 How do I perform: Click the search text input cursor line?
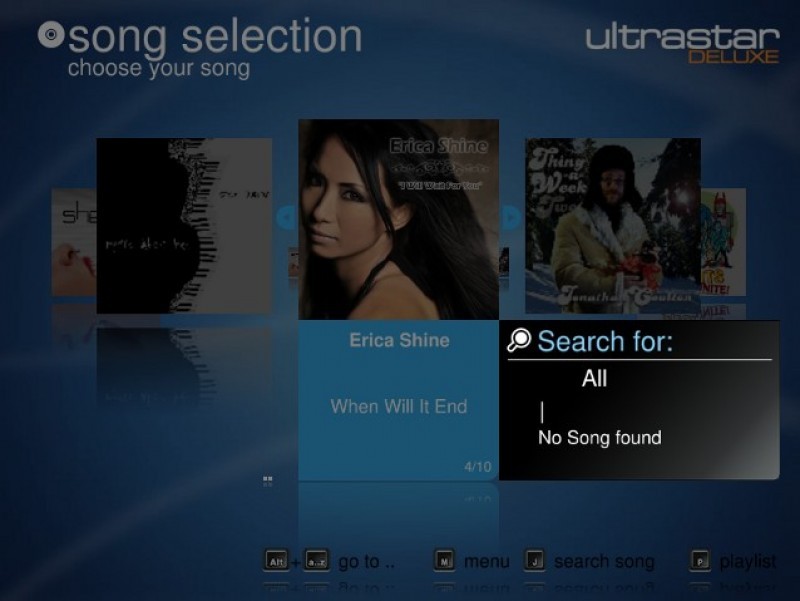542,412
